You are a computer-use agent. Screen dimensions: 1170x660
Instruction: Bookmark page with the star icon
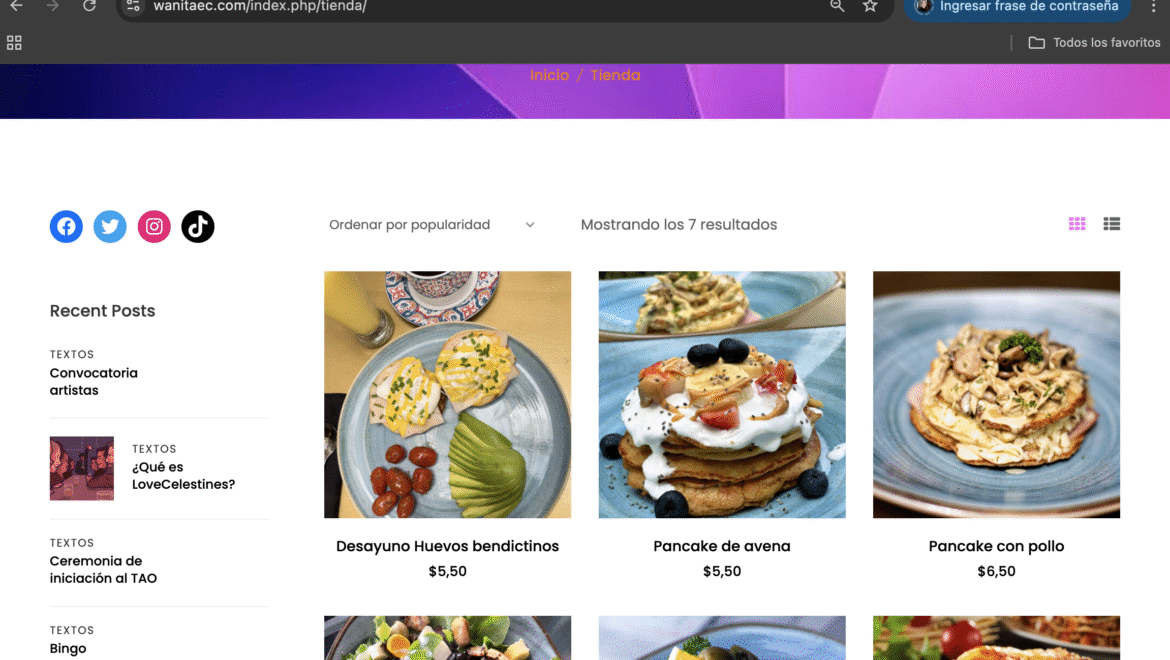pos(870,6)
